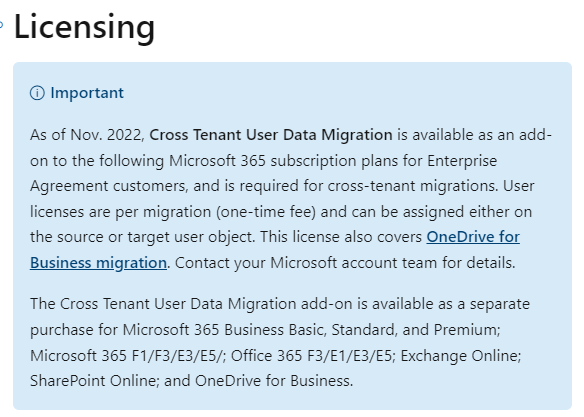Click the words 'Enterprise' in first paragraph
The width and height of the screenshot is (584, 417).
click(462, 161)
